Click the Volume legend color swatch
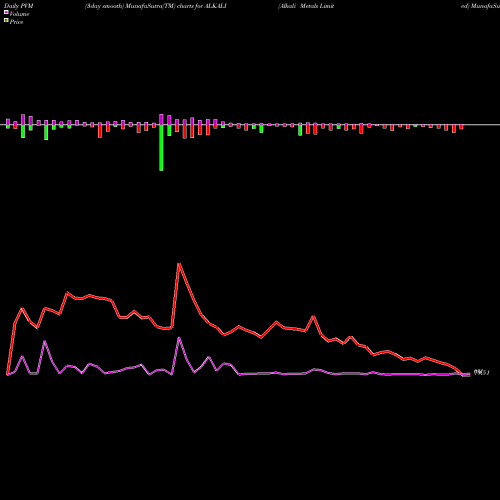 click(6, 12)
